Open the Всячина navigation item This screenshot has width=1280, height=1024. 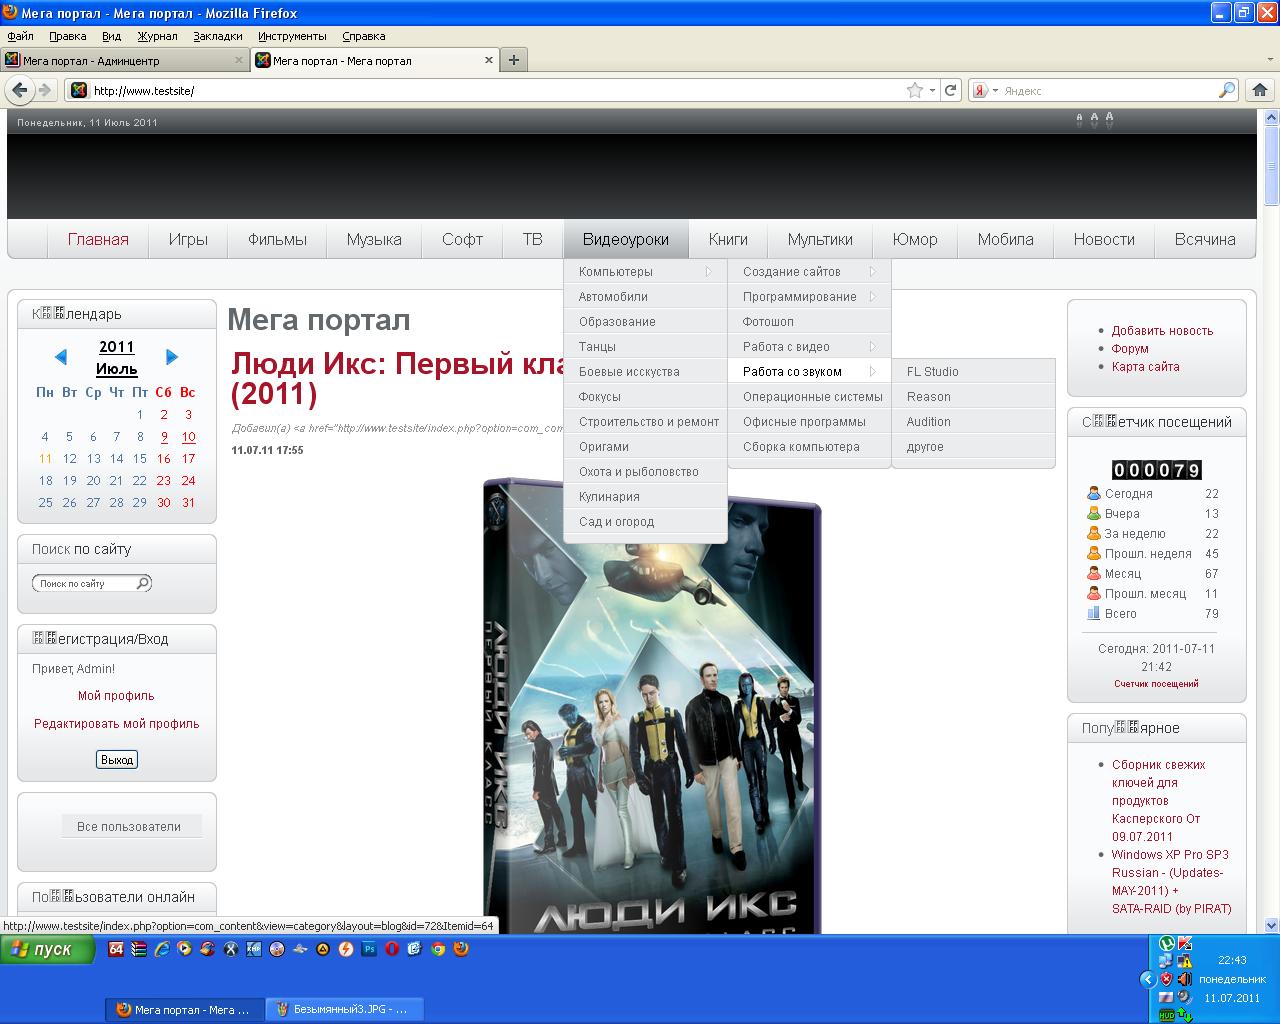pyautogui.click(x=1205, y=240)
